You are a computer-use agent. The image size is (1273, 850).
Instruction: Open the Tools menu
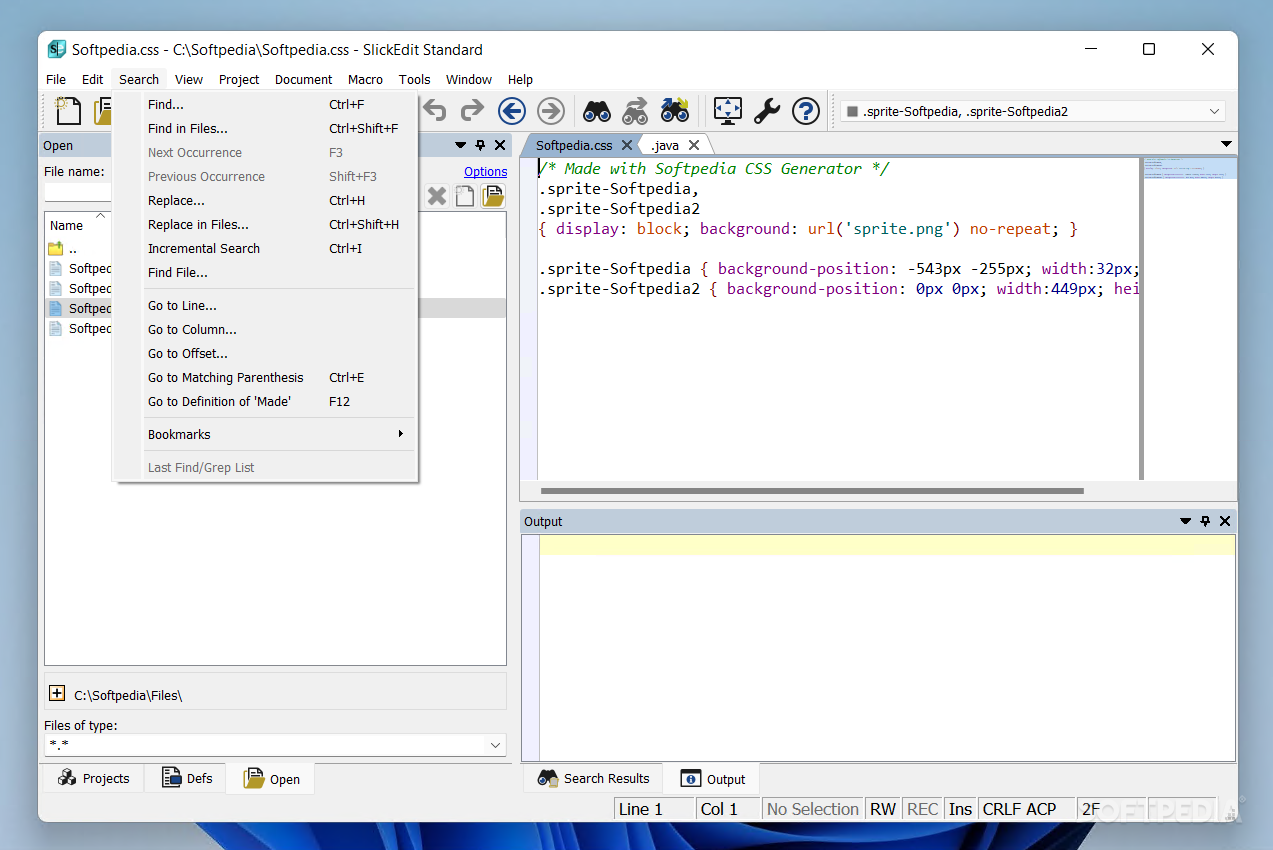coord(414,79)
